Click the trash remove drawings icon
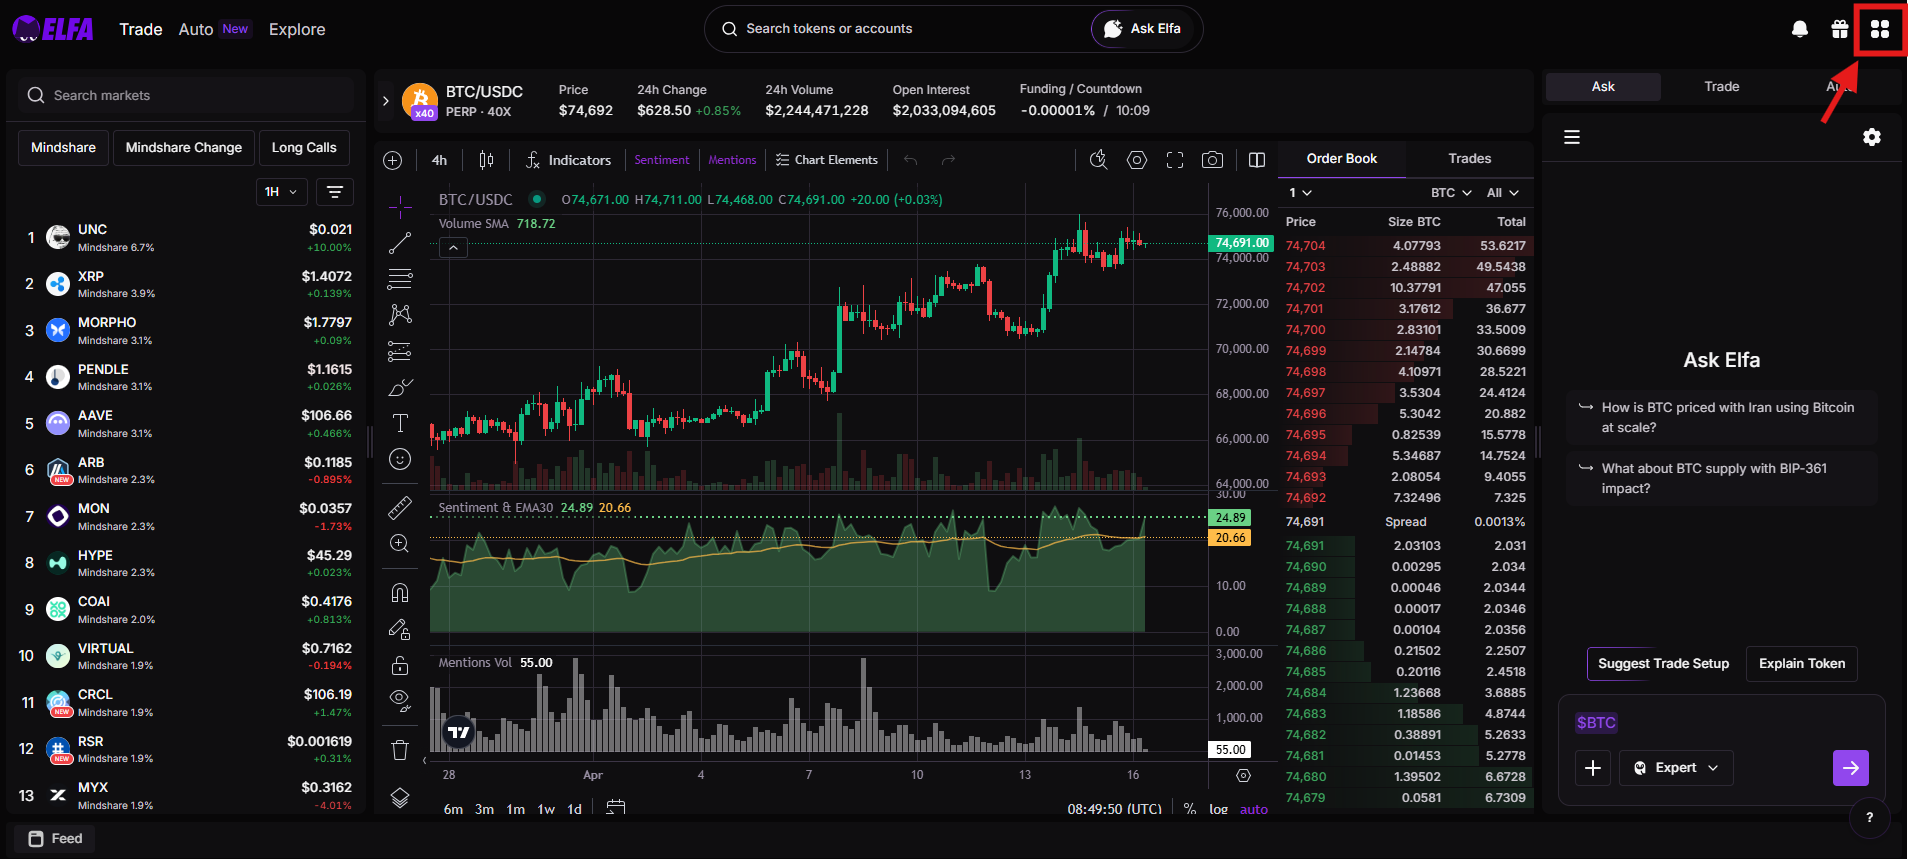 pyautogui.click(x=400, y=750)
